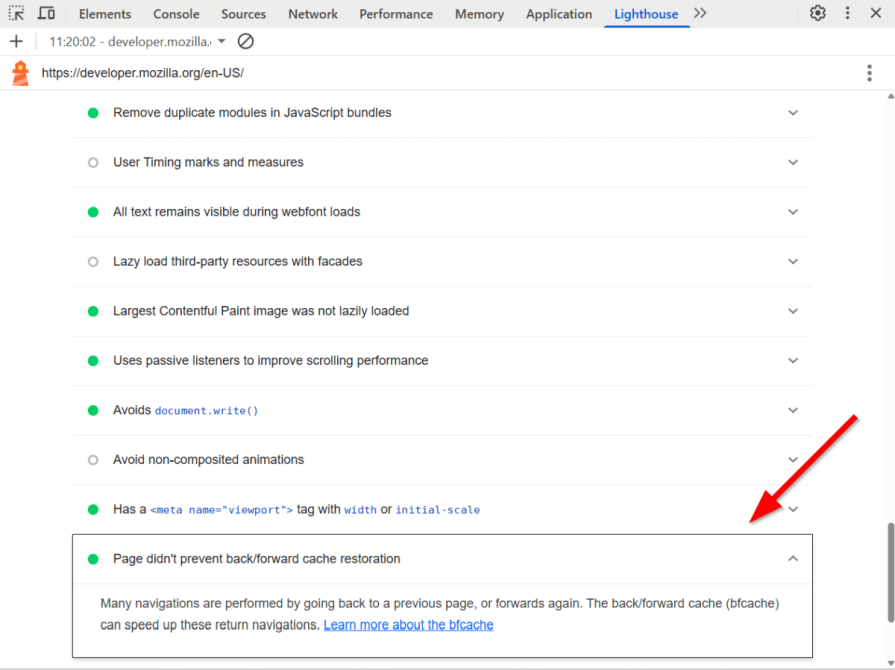895x670 pixels.
Task: Click the developer.mozilla.org URL text
Action: [142, 72]
